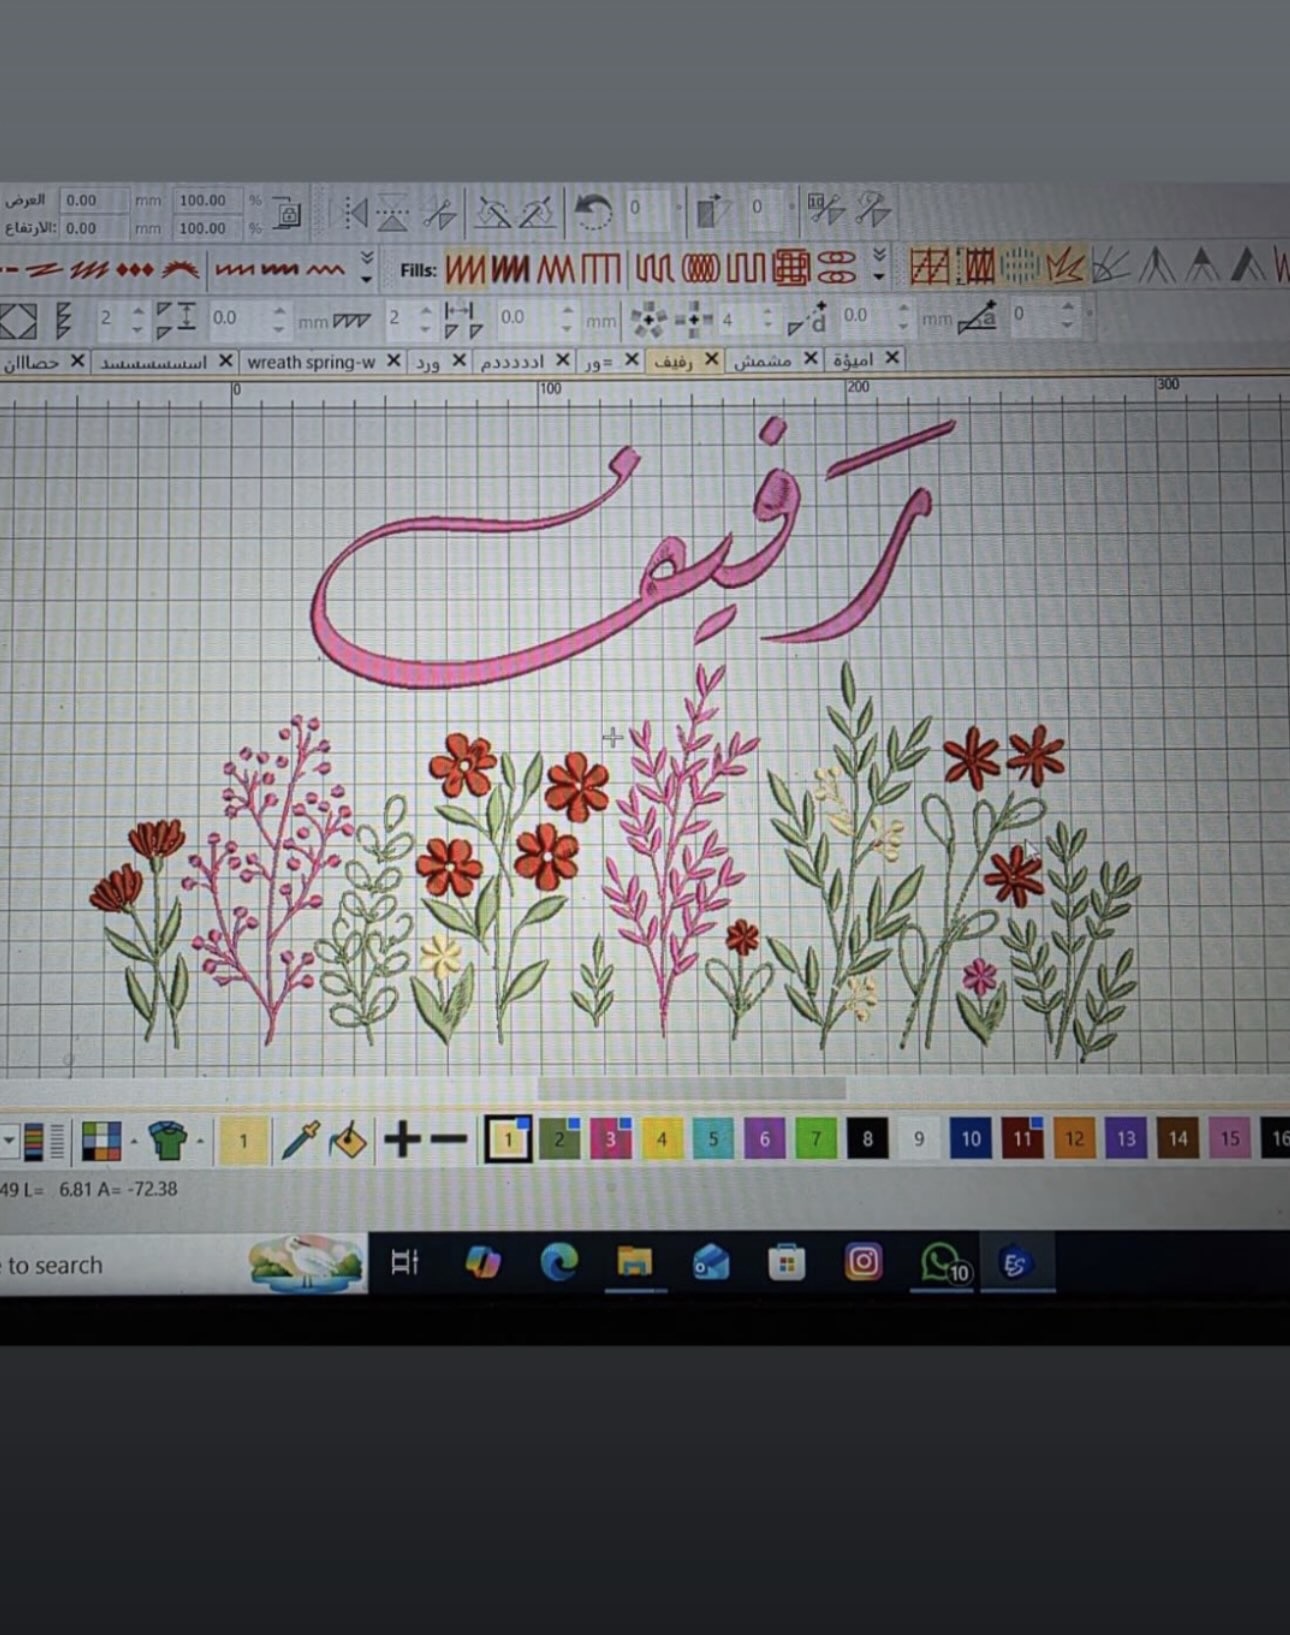Select the oval contour fill stitch icon

pyautogui.click(x=700, y=268)
